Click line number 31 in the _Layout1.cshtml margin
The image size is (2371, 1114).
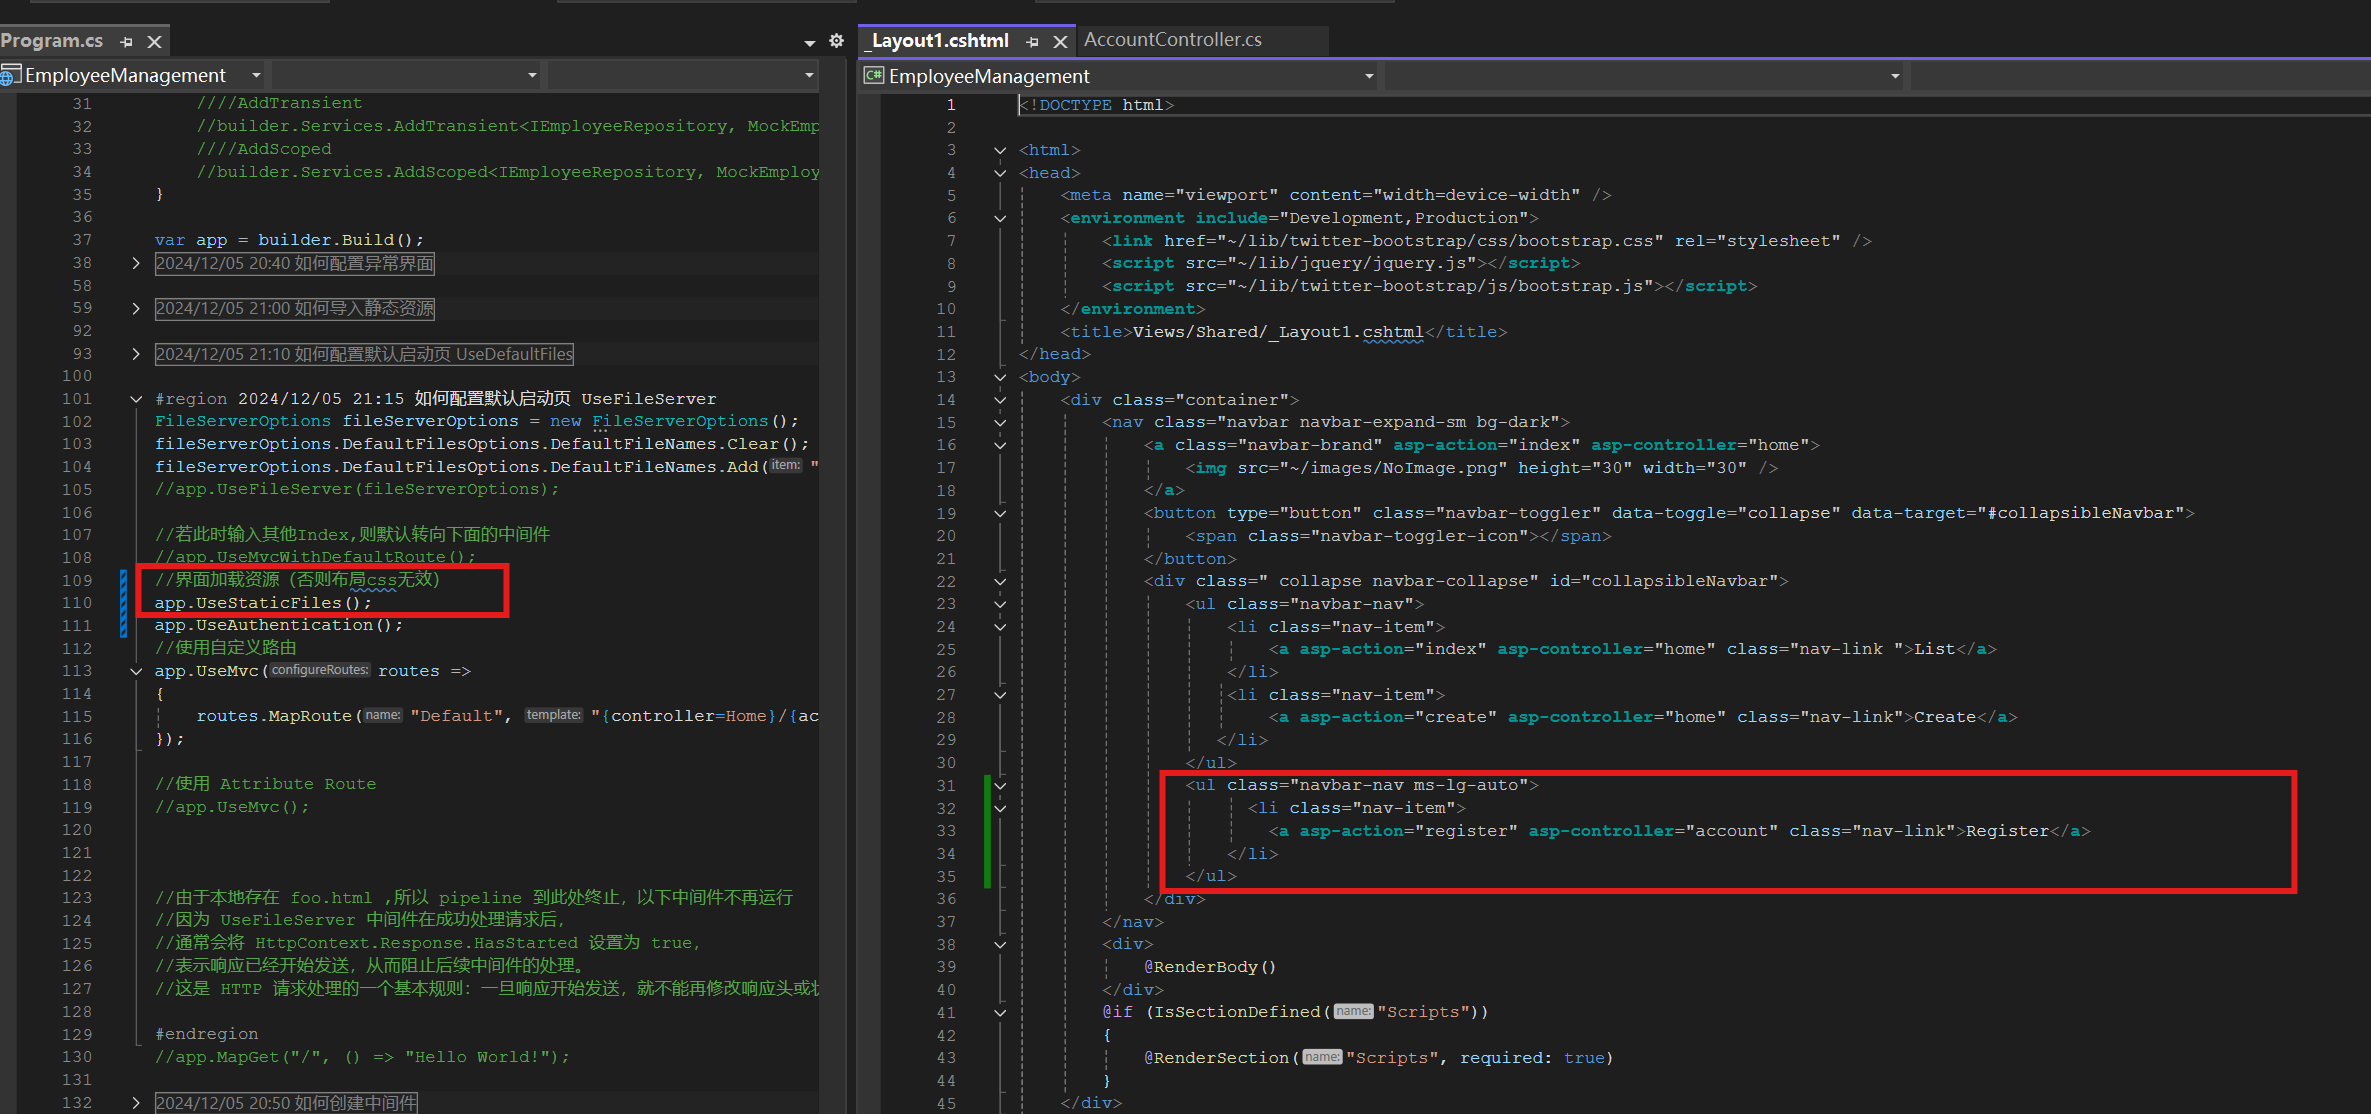pyautogui.click(x=946, y=785)
